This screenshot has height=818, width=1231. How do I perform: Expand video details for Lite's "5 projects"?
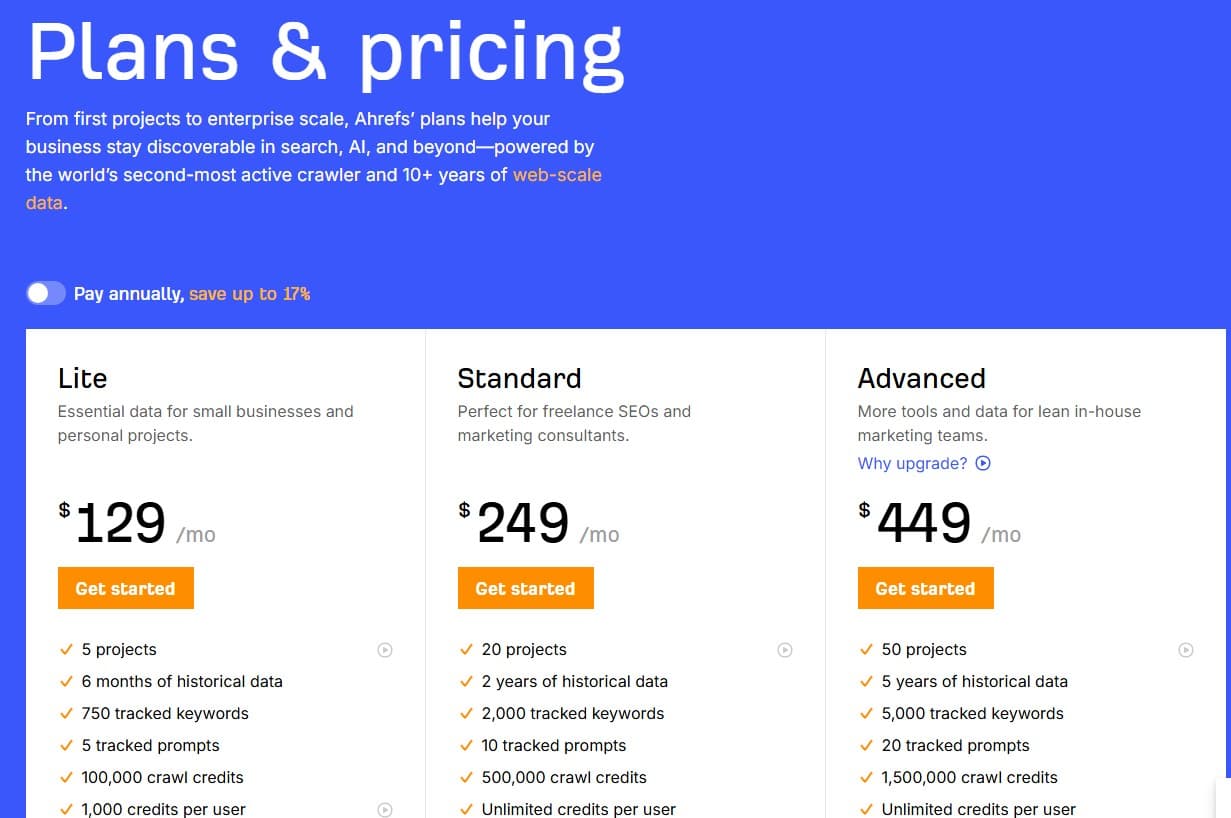(x=385, y=649)
